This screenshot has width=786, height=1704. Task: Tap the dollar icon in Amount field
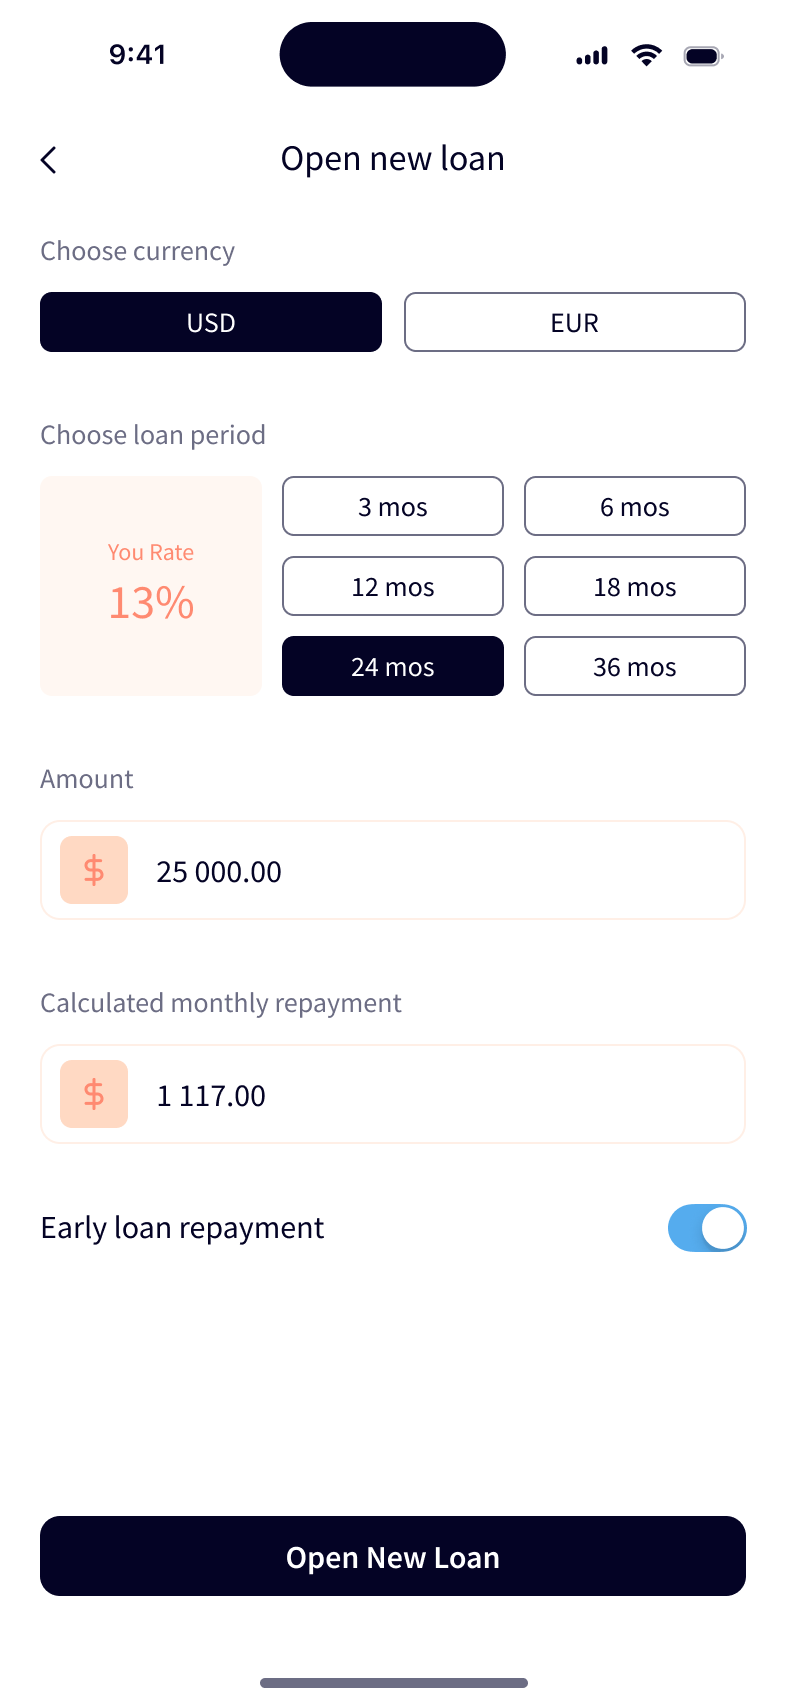click(x=94, y=870)
